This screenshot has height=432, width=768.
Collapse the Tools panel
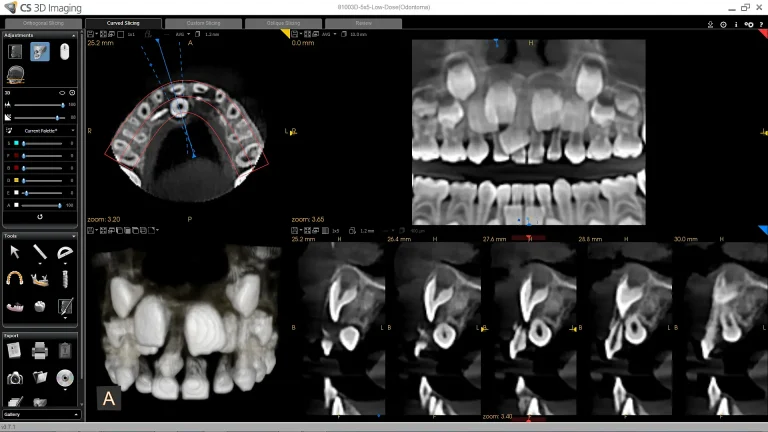click(73, 236)
